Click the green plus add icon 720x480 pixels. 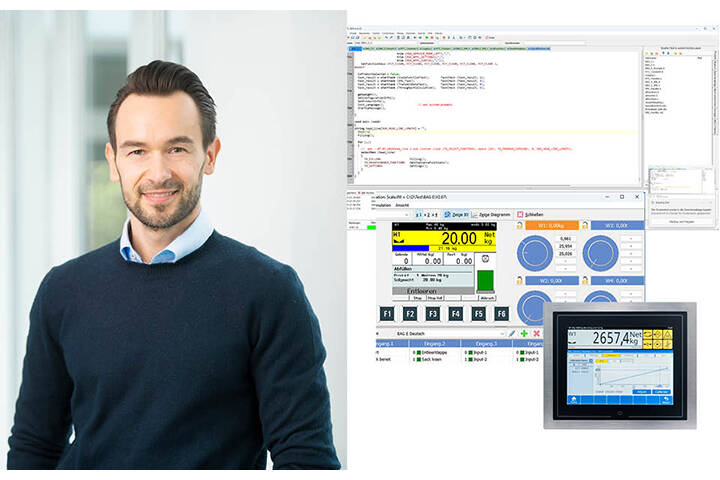click(524, 333)
